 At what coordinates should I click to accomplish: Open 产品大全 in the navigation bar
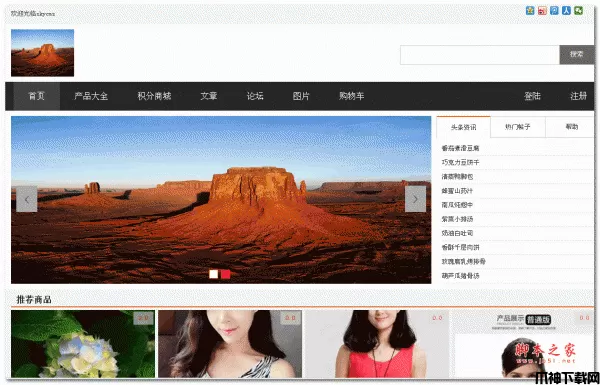pos(91,96)
